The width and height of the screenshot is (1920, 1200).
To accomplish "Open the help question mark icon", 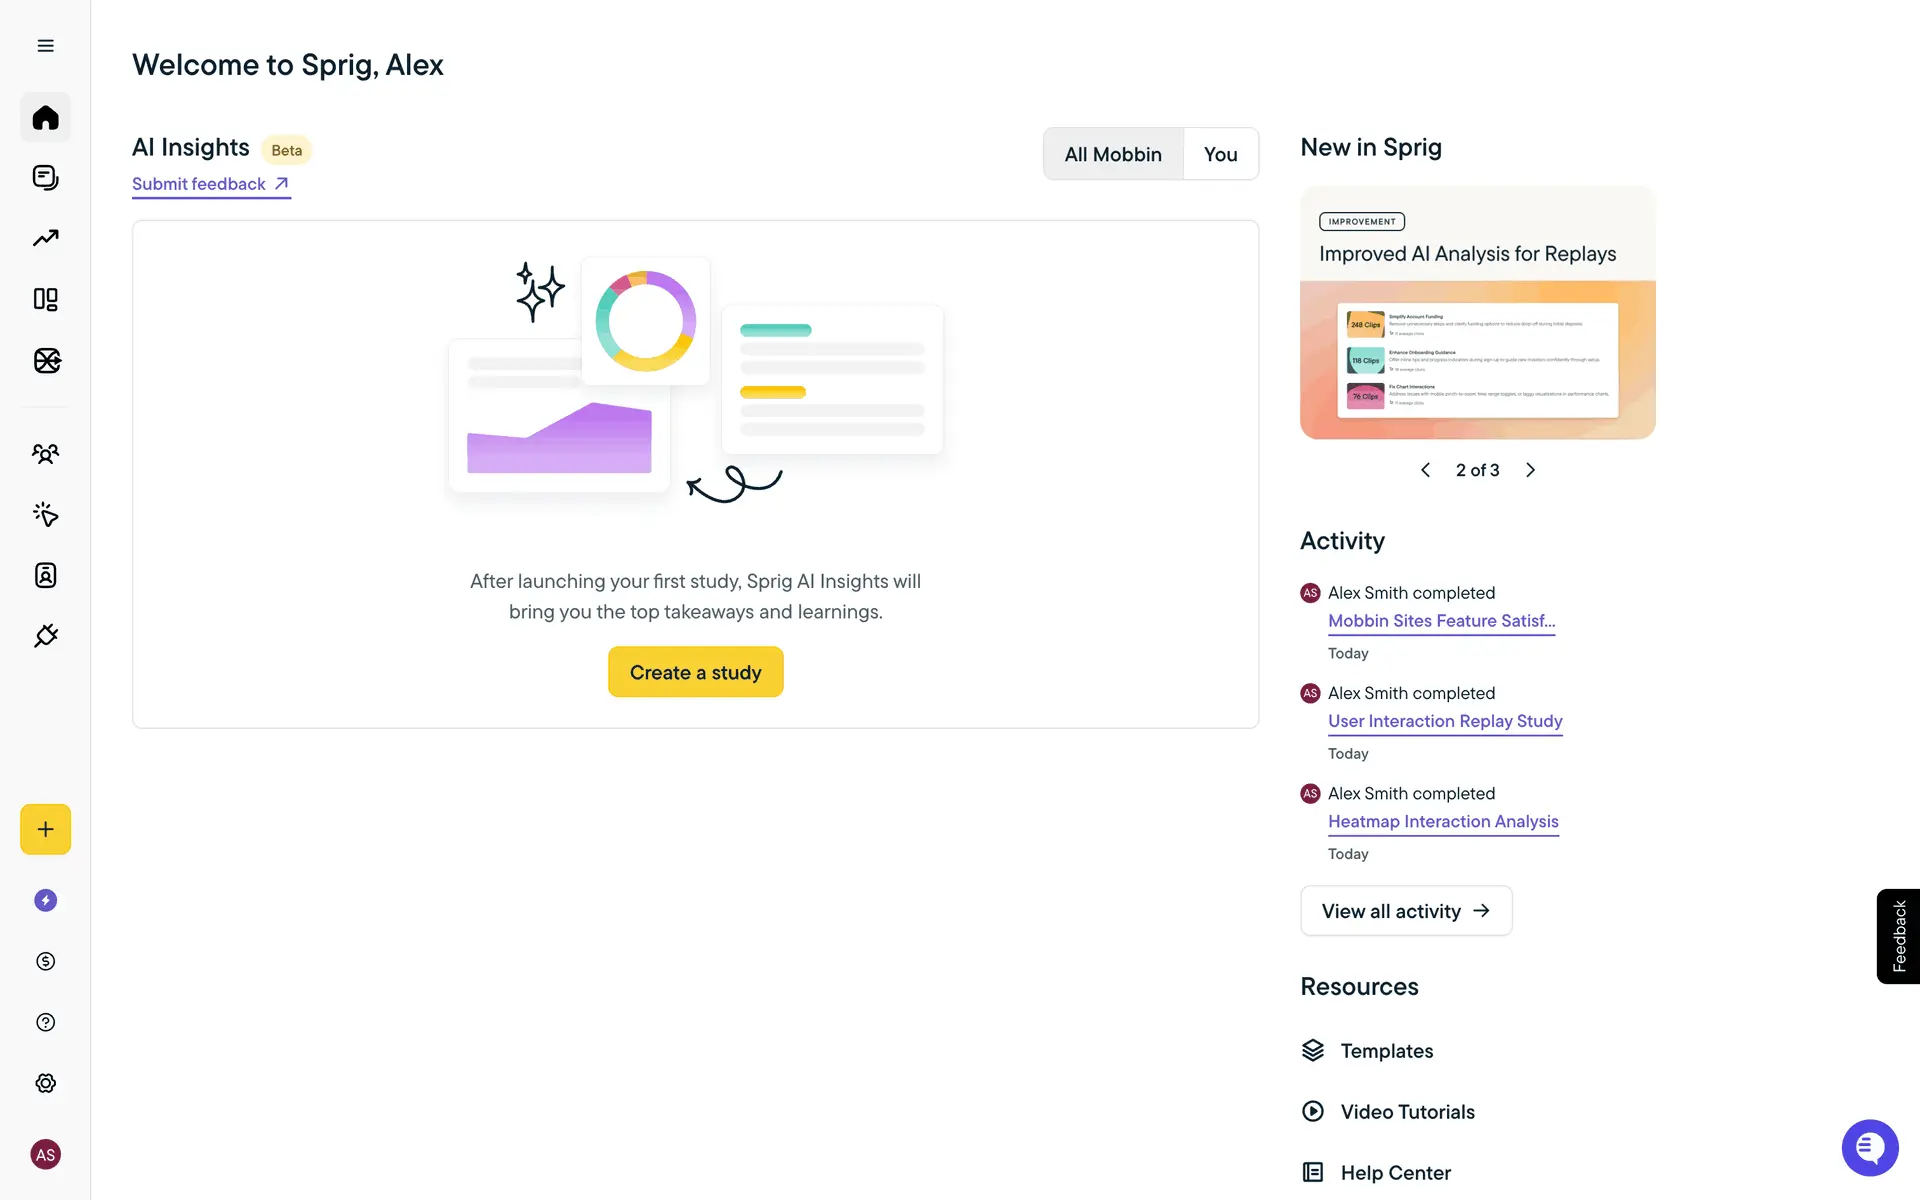I will (x=45, y=1022).
